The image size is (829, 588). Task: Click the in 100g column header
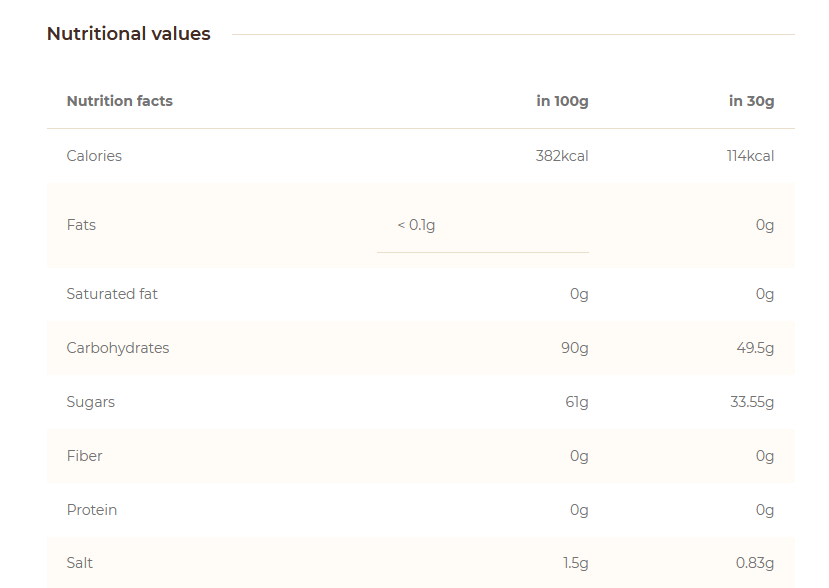click(x=562, y=101)
